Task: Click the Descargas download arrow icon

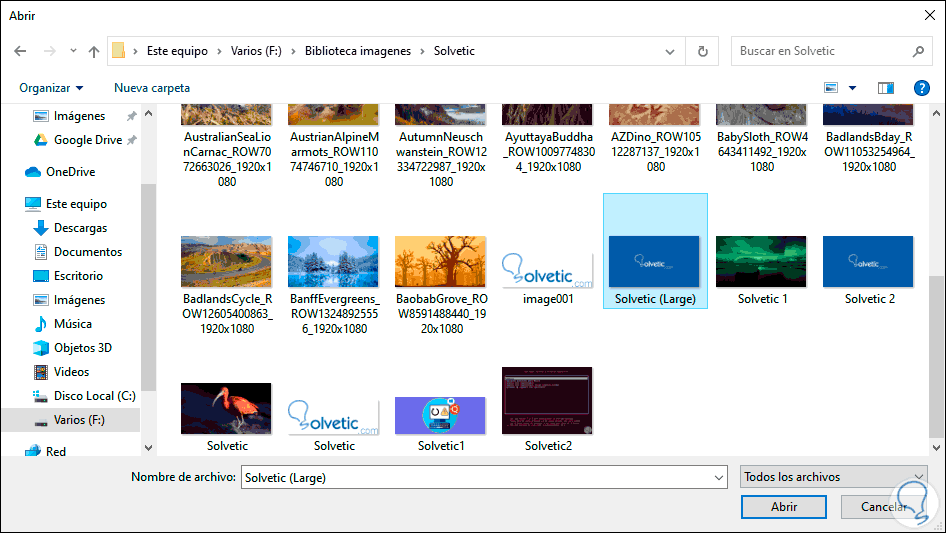Action: tap(40, 228)
